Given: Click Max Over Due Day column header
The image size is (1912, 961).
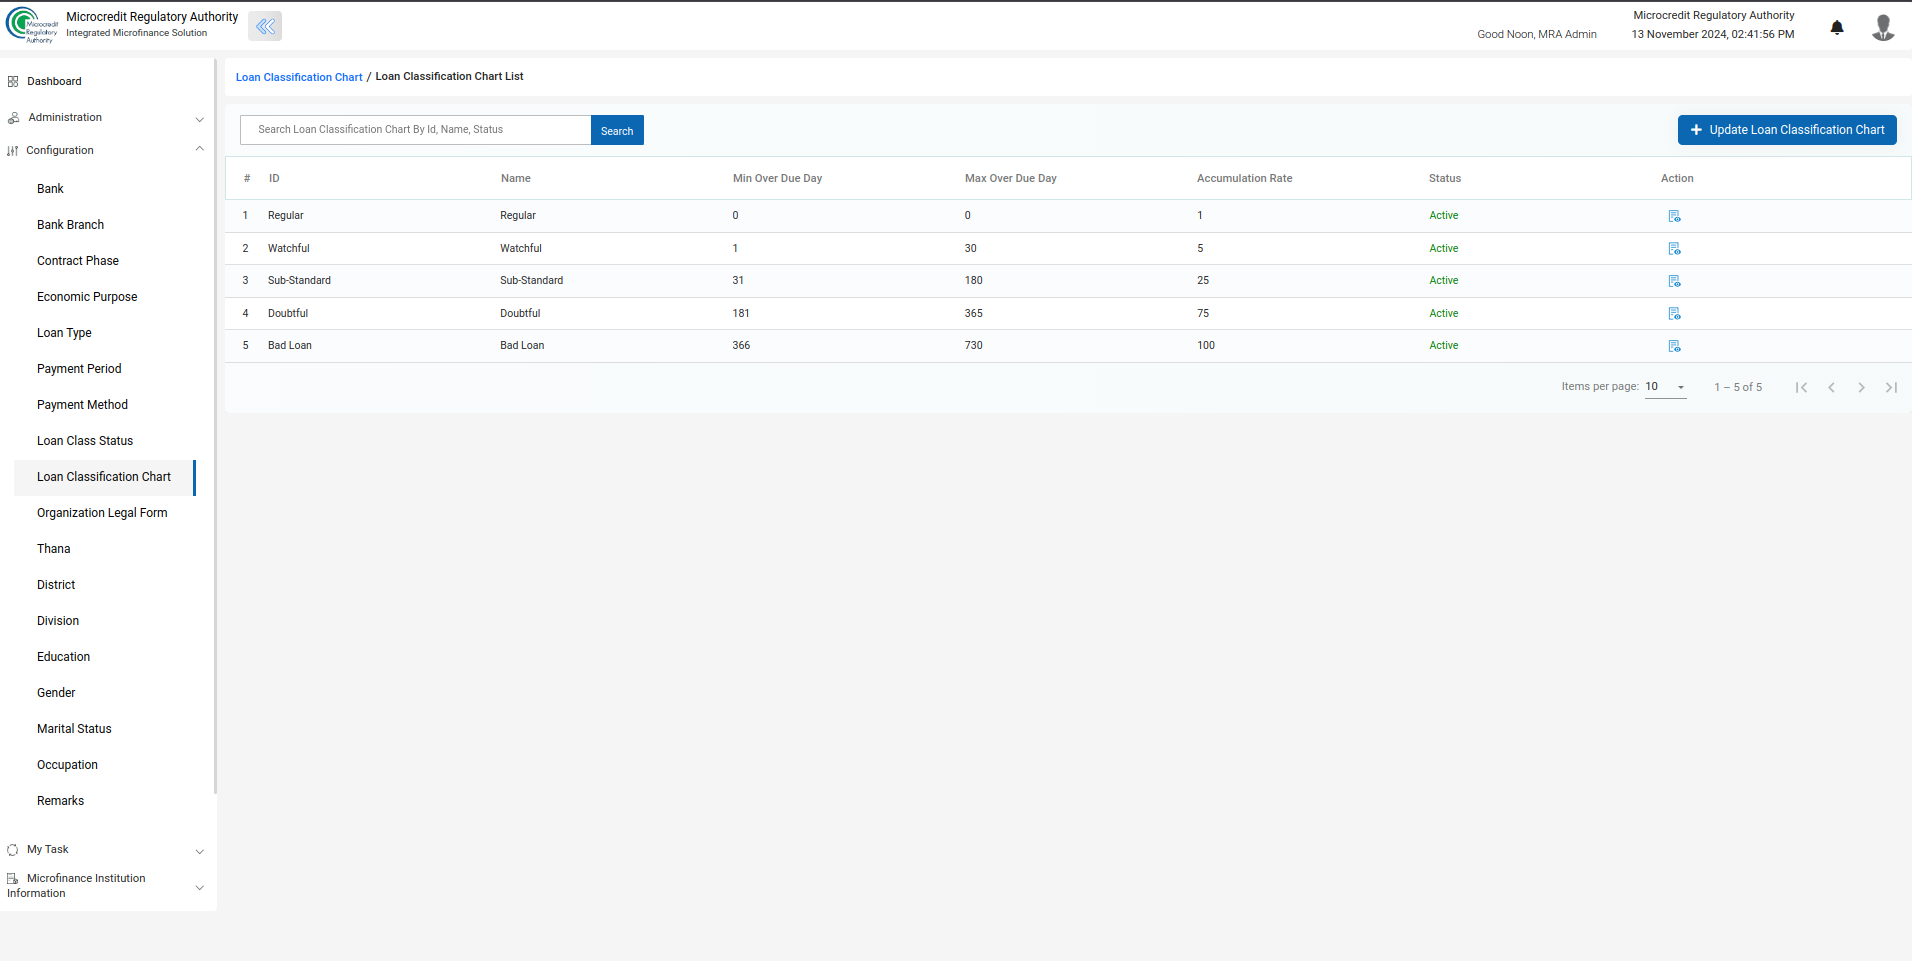Looking at the screenshot, I should pos(1010,179).
